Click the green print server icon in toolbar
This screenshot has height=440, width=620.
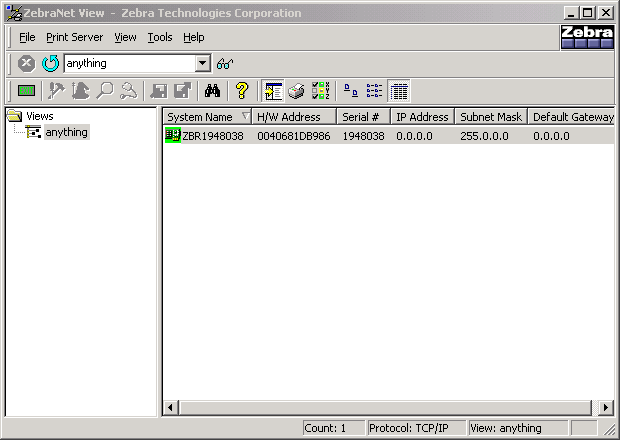tap(26, 92)
